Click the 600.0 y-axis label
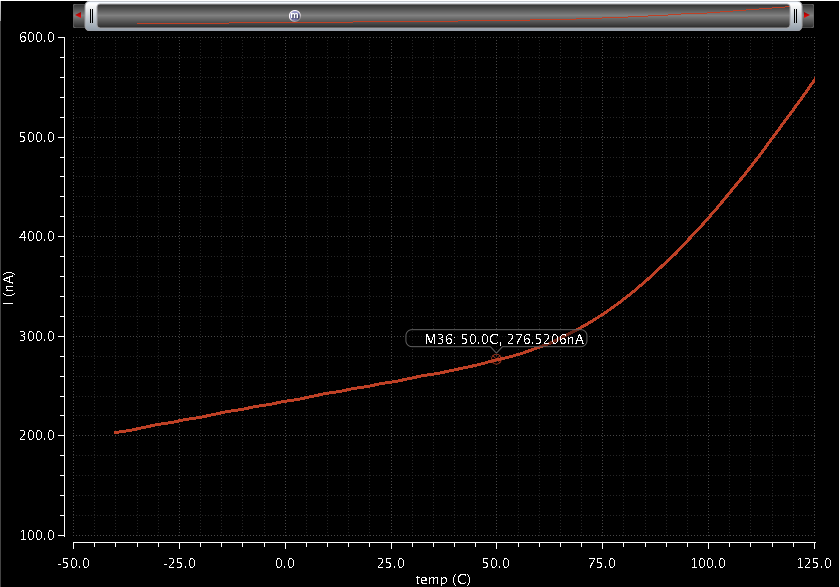The image size is (840, 587). (x=37, y=37)
